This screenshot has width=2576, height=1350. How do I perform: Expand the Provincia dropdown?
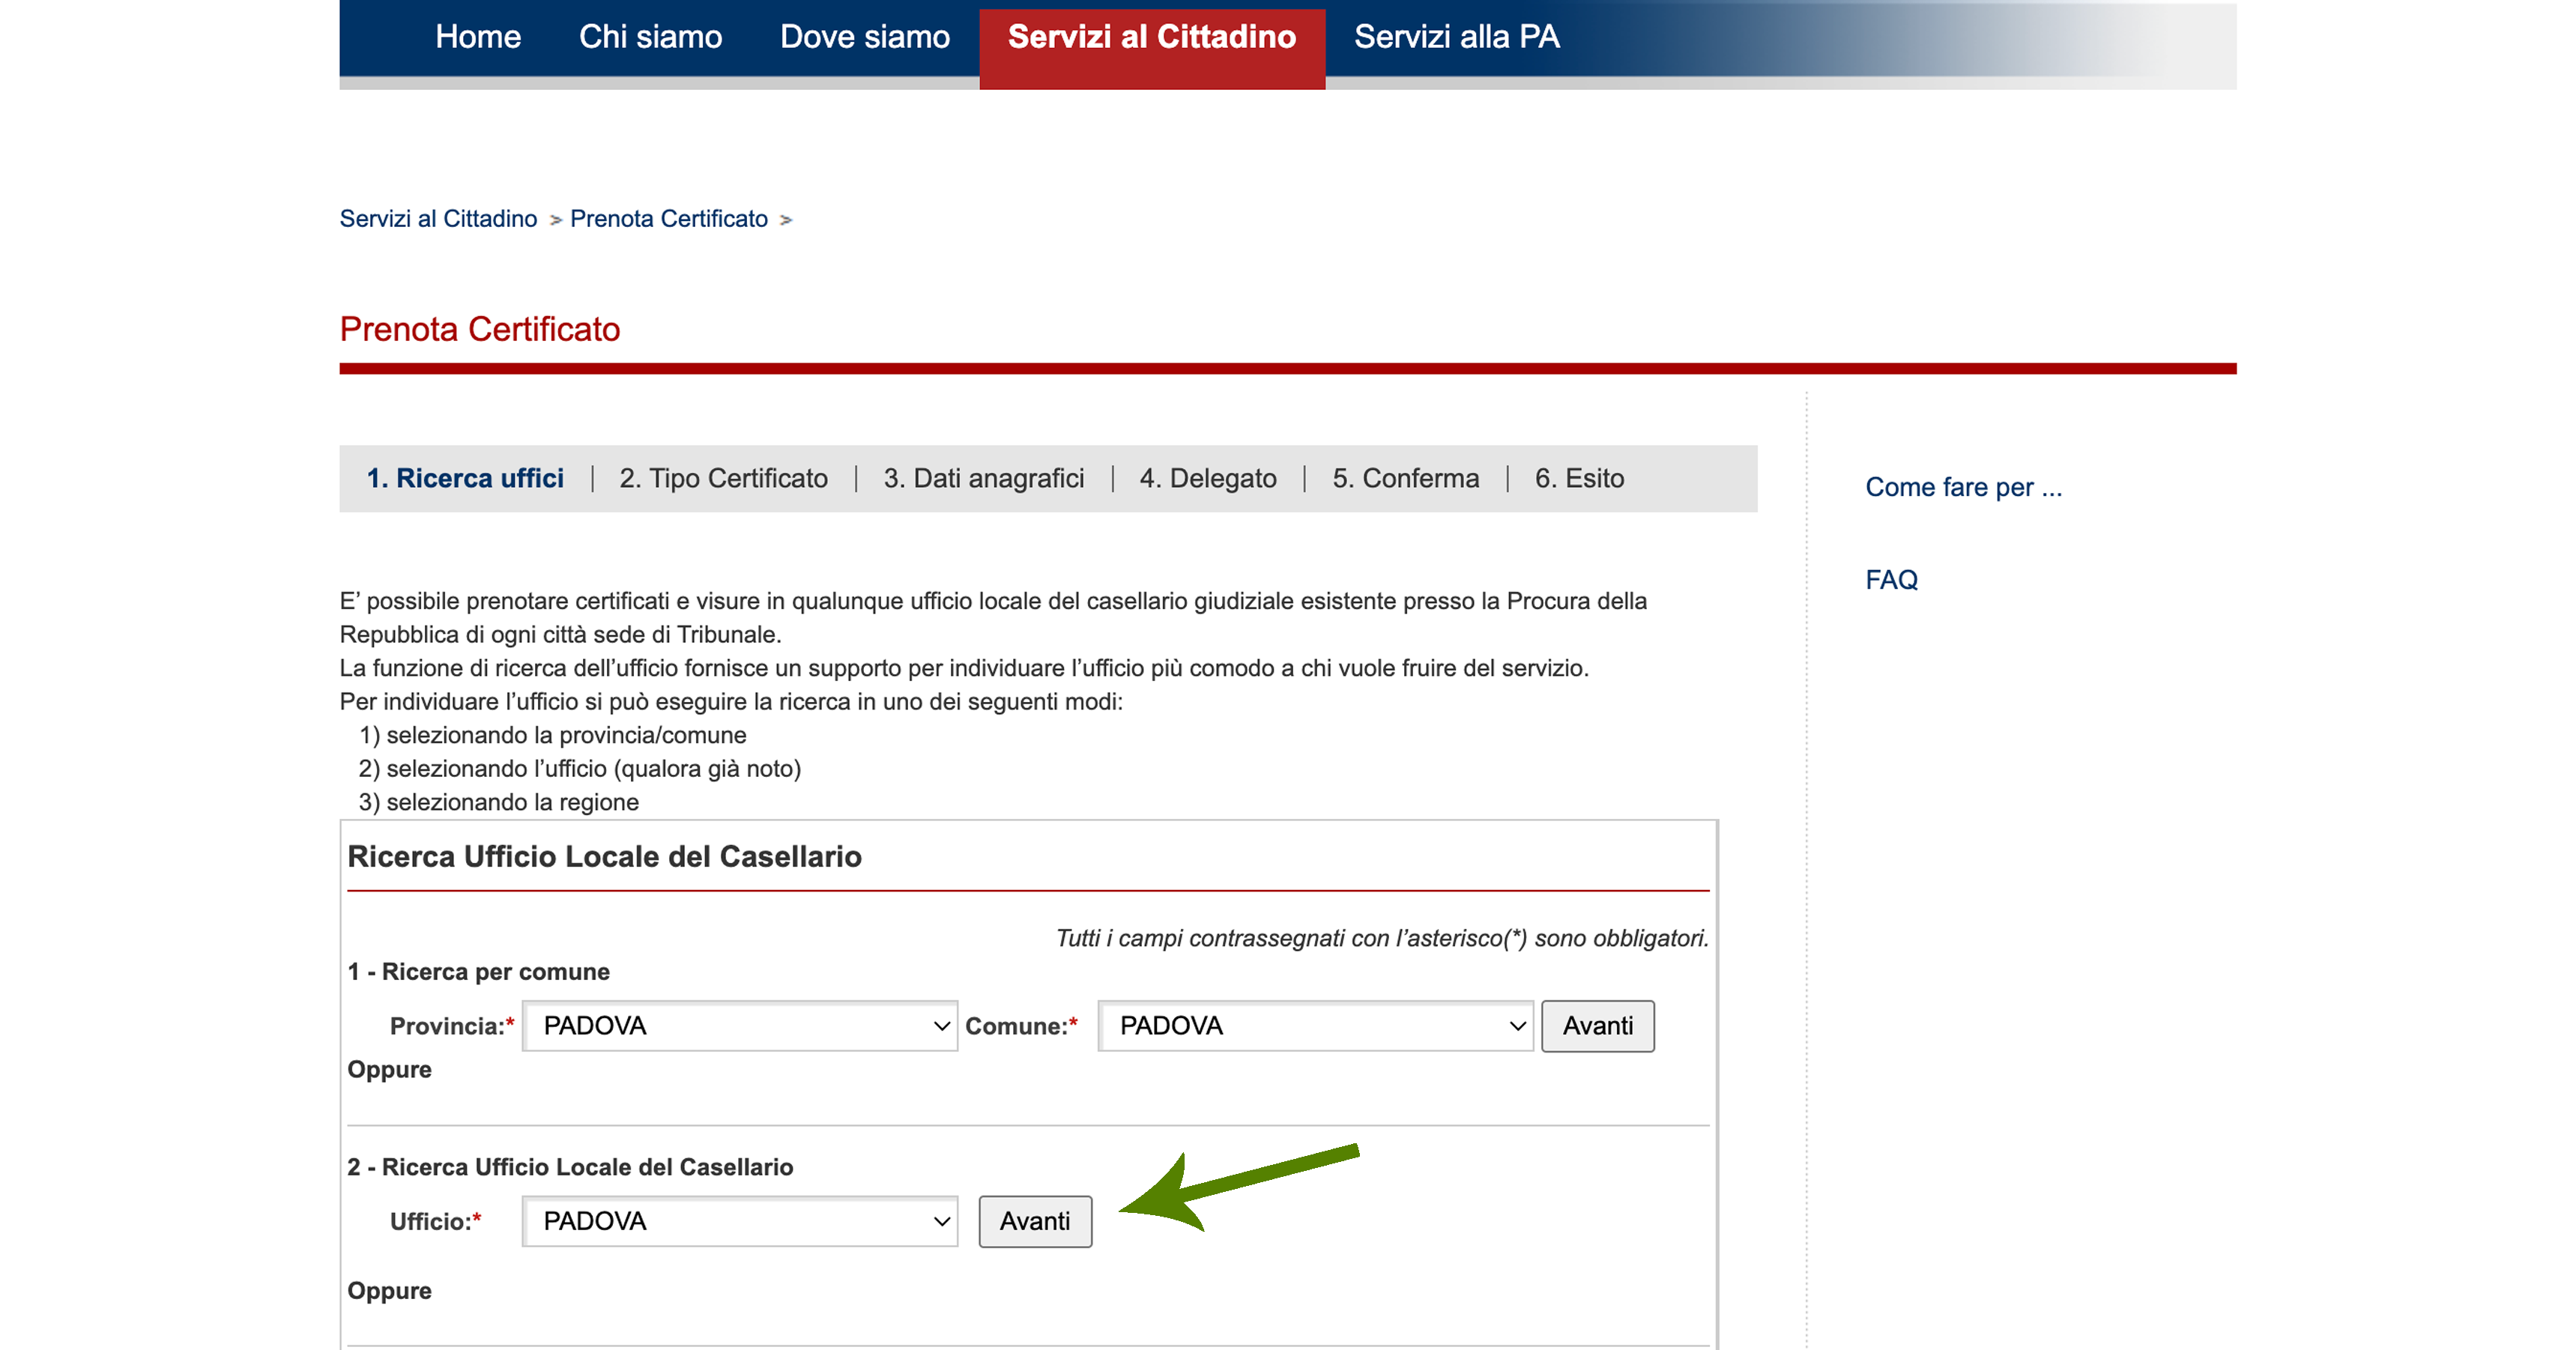point(740,1026)
